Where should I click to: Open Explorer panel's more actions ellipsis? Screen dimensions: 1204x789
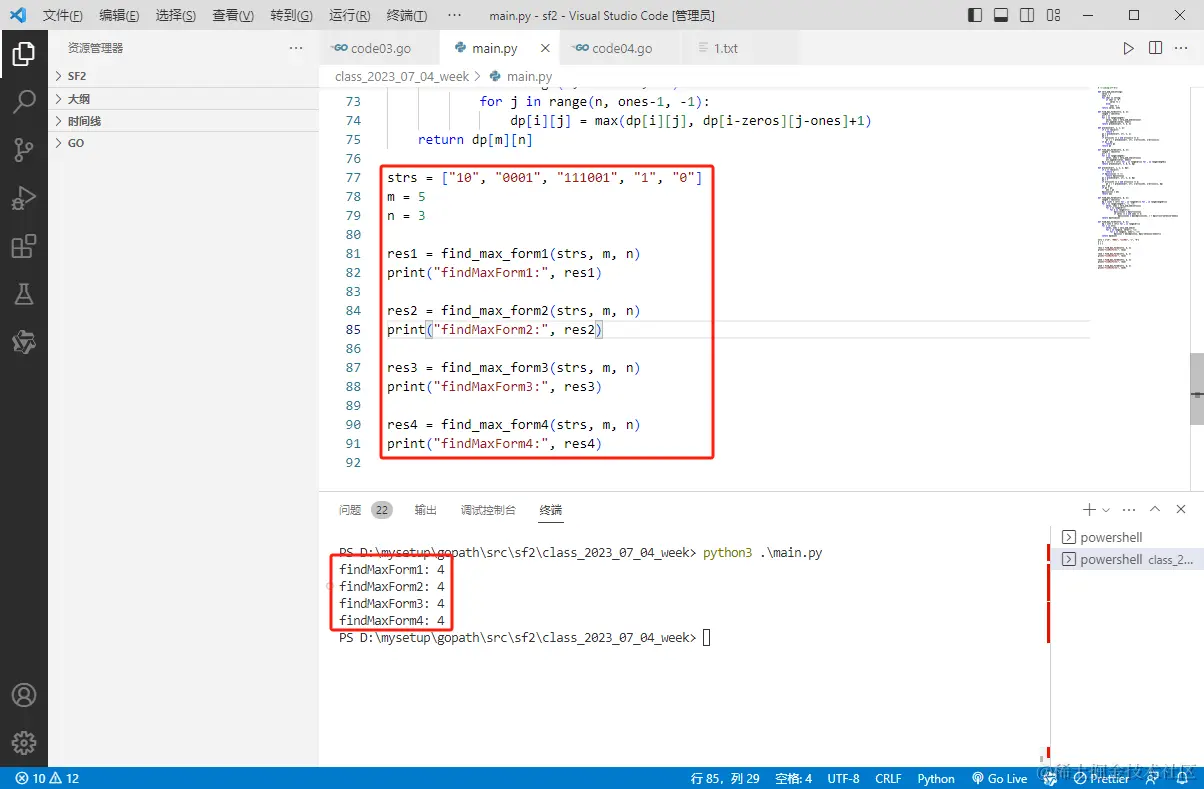click(x=295, y=48)
